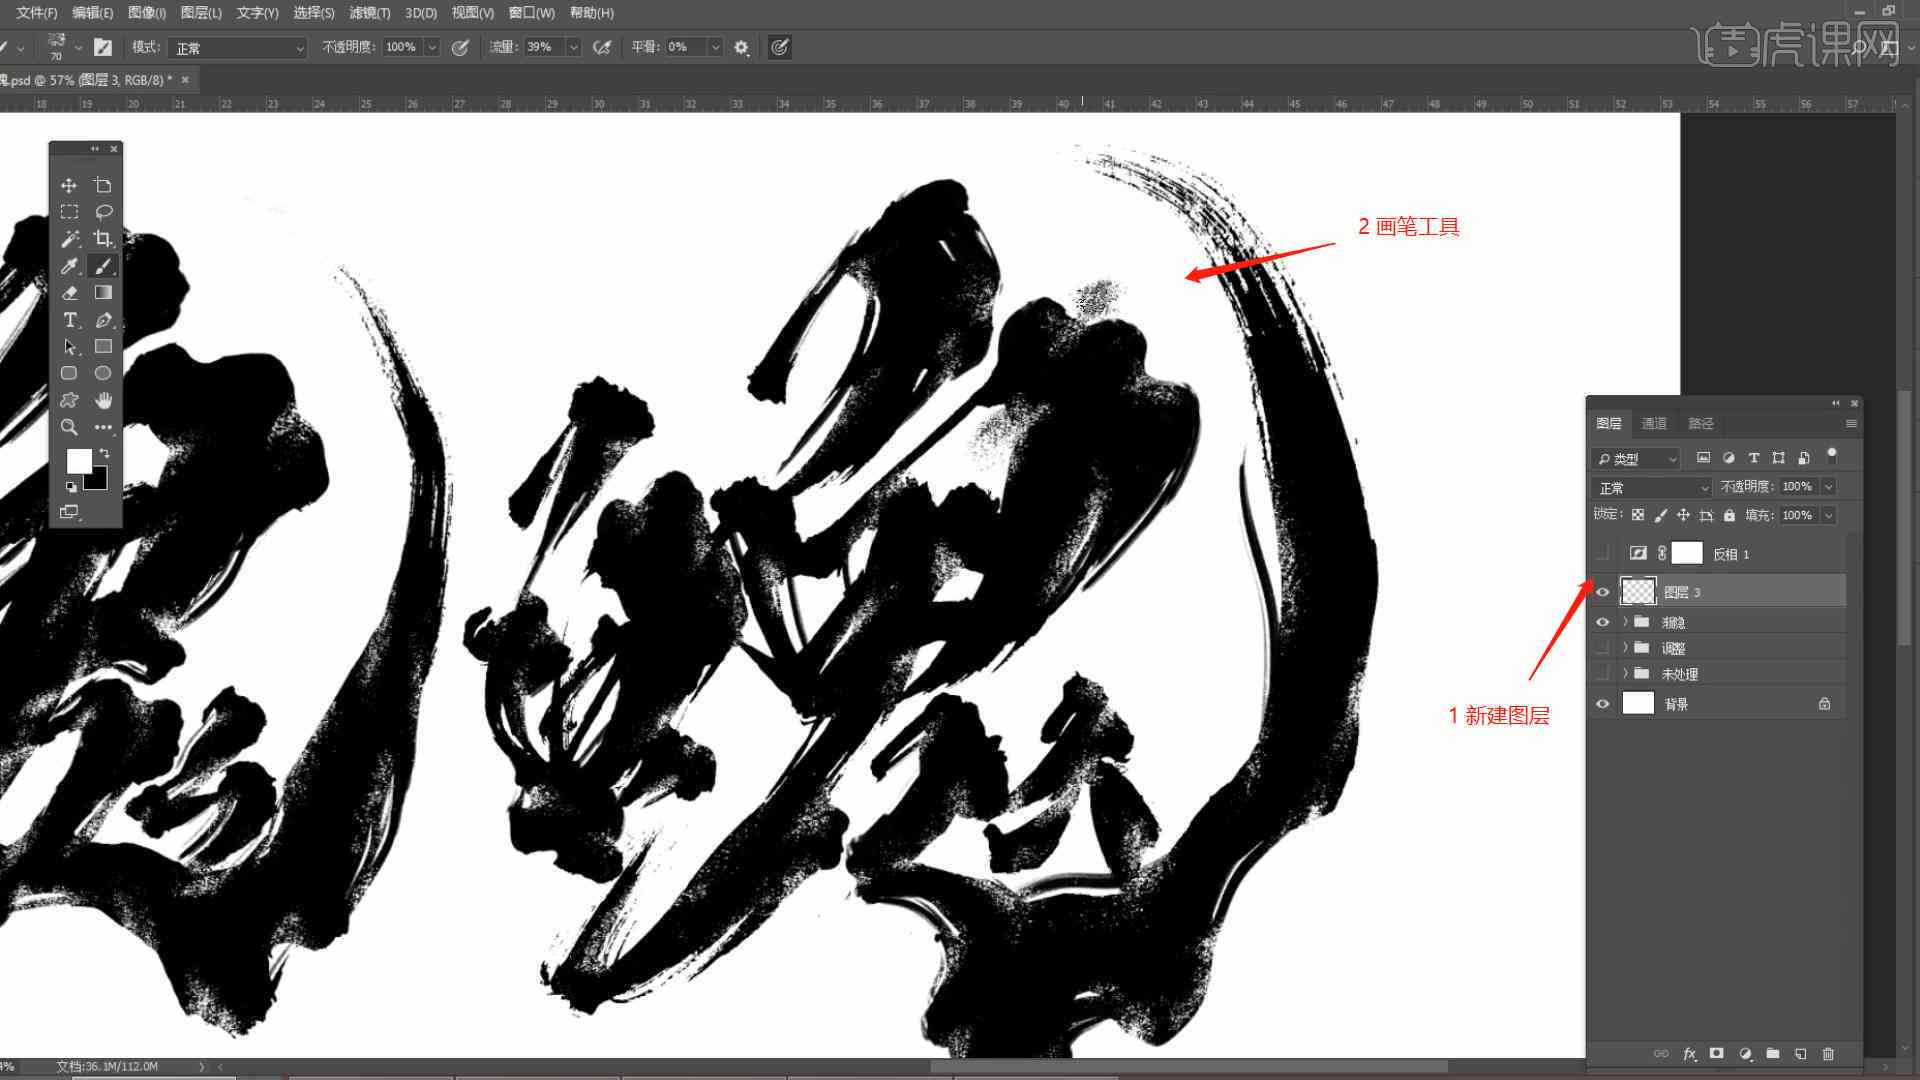This screenshot has width=1920, height=1080.
Task: Lock layer position
Action: point(1684,515)
